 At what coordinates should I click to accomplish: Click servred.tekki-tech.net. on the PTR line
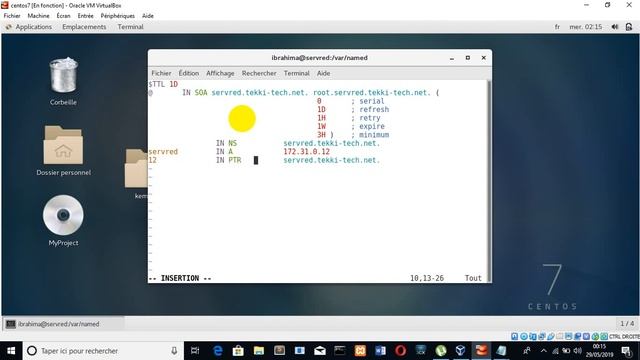coord(331,160)
